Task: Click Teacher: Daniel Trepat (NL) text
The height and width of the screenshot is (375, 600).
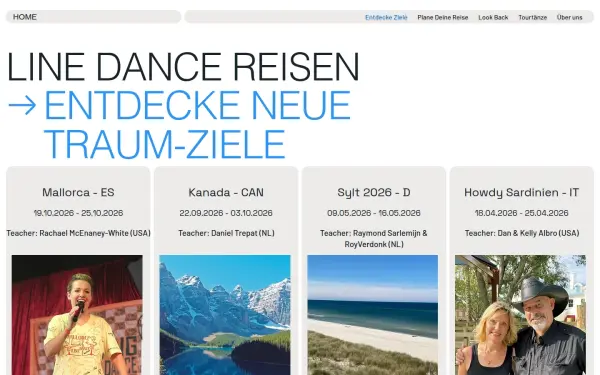Action: (x=226, y=233)
